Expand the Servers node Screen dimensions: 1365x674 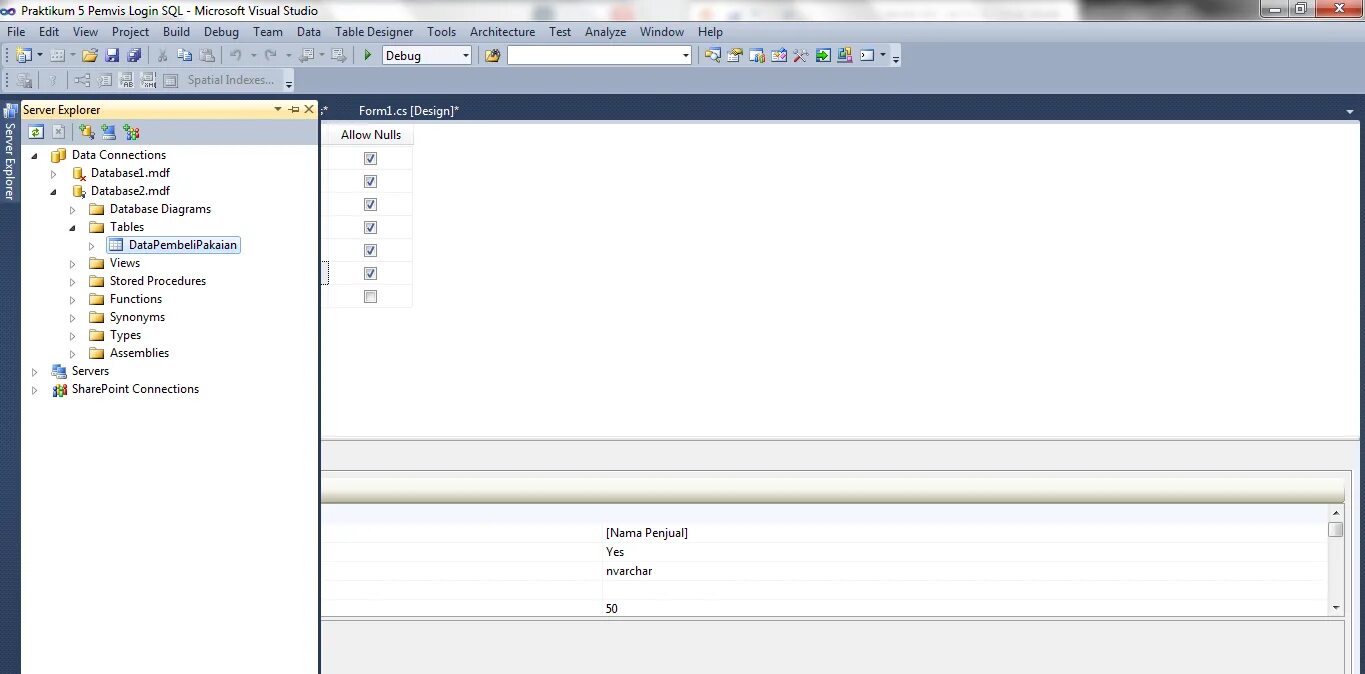point(35,372)
